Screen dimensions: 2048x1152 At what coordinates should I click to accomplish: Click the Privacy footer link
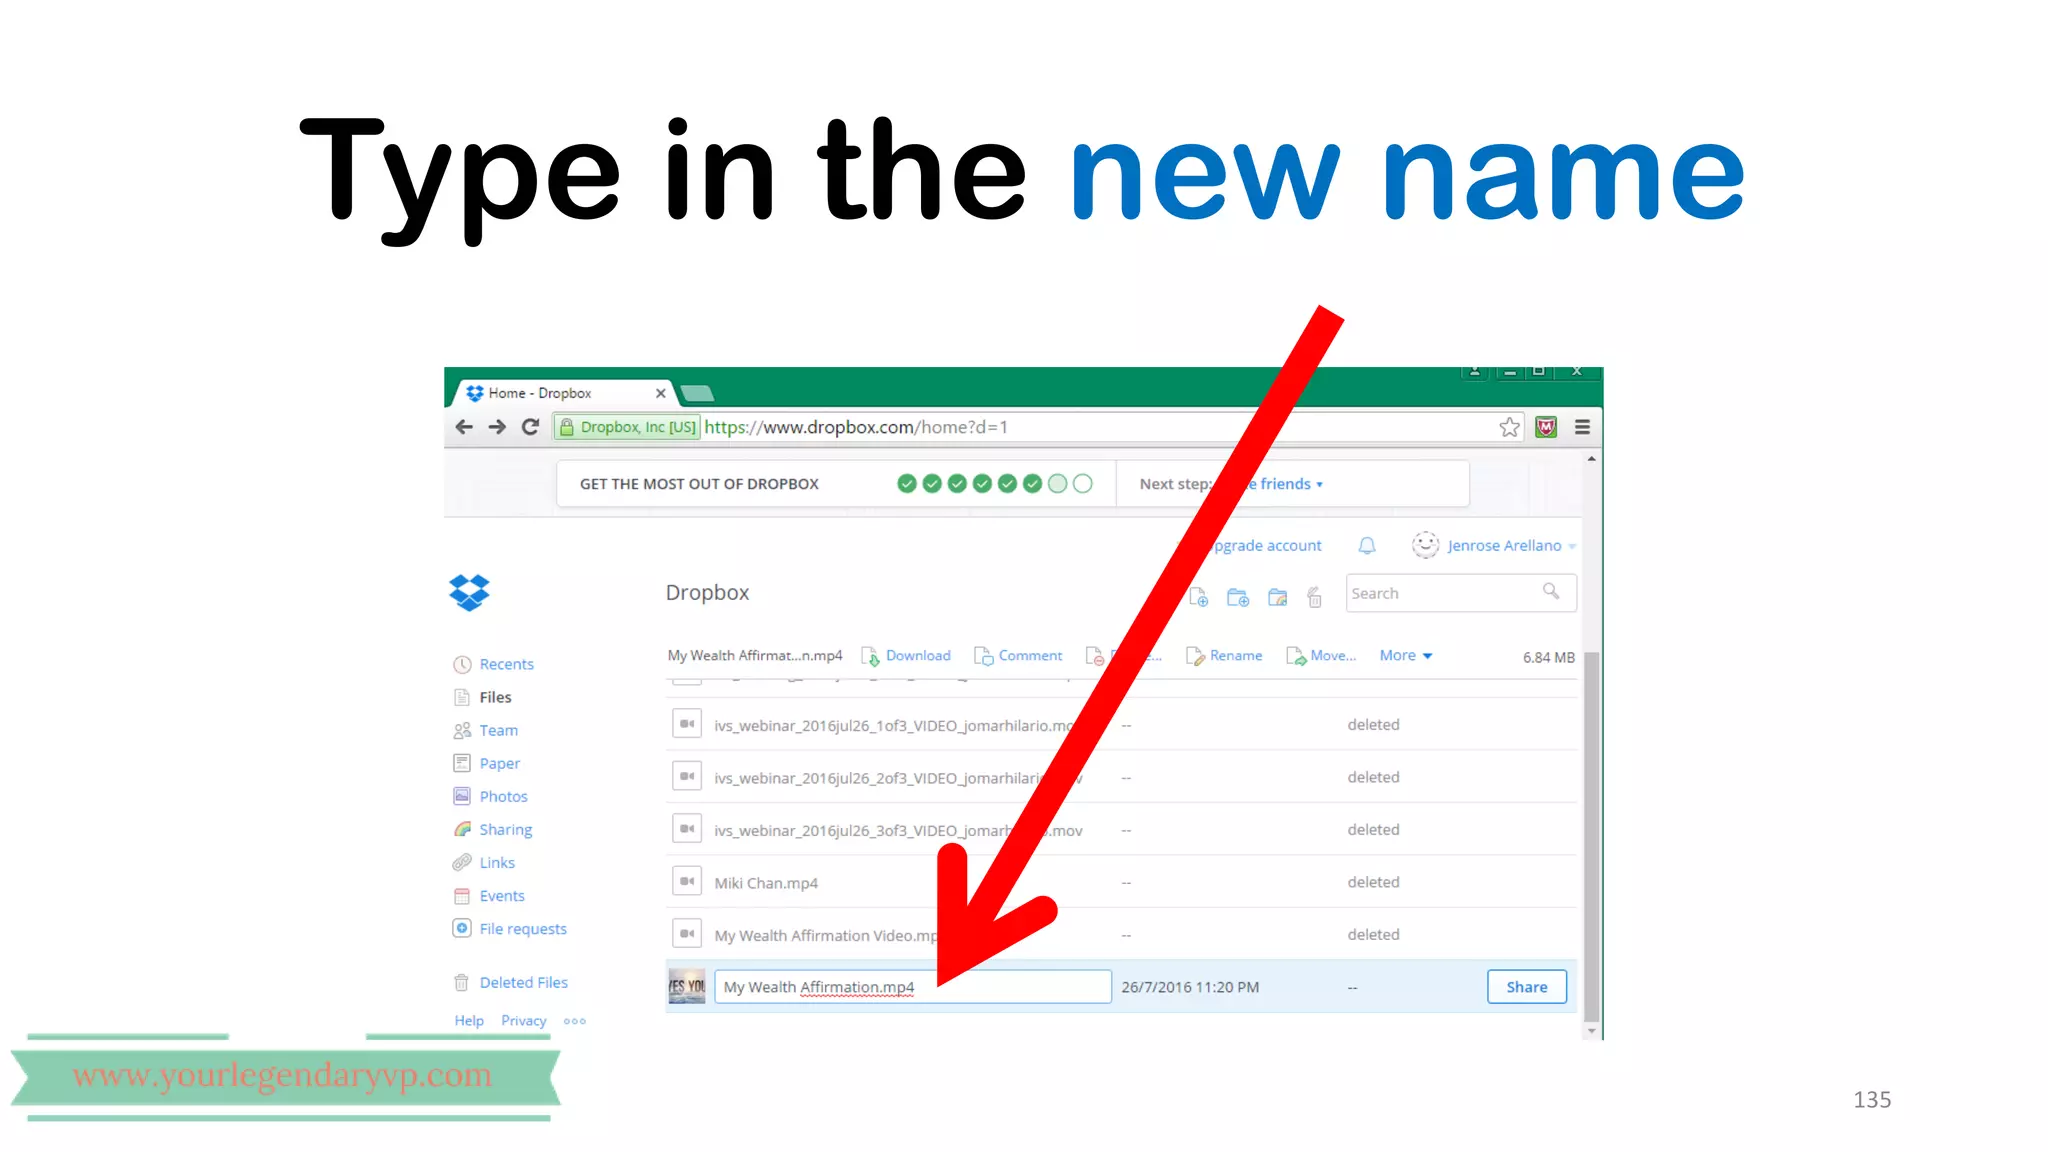pos(524,1021)
